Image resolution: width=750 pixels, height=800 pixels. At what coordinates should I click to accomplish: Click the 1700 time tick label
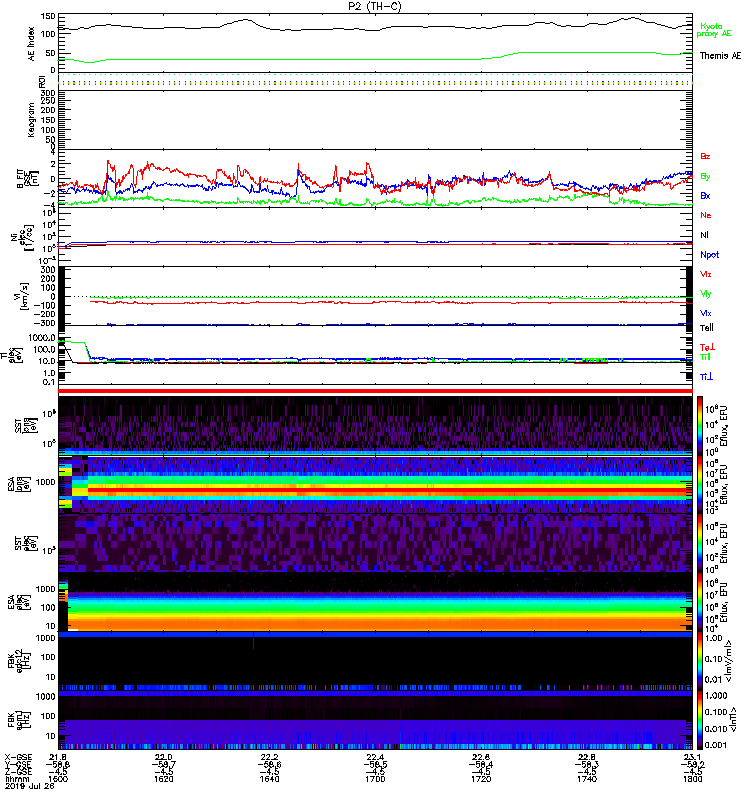[x=375, y=779]
